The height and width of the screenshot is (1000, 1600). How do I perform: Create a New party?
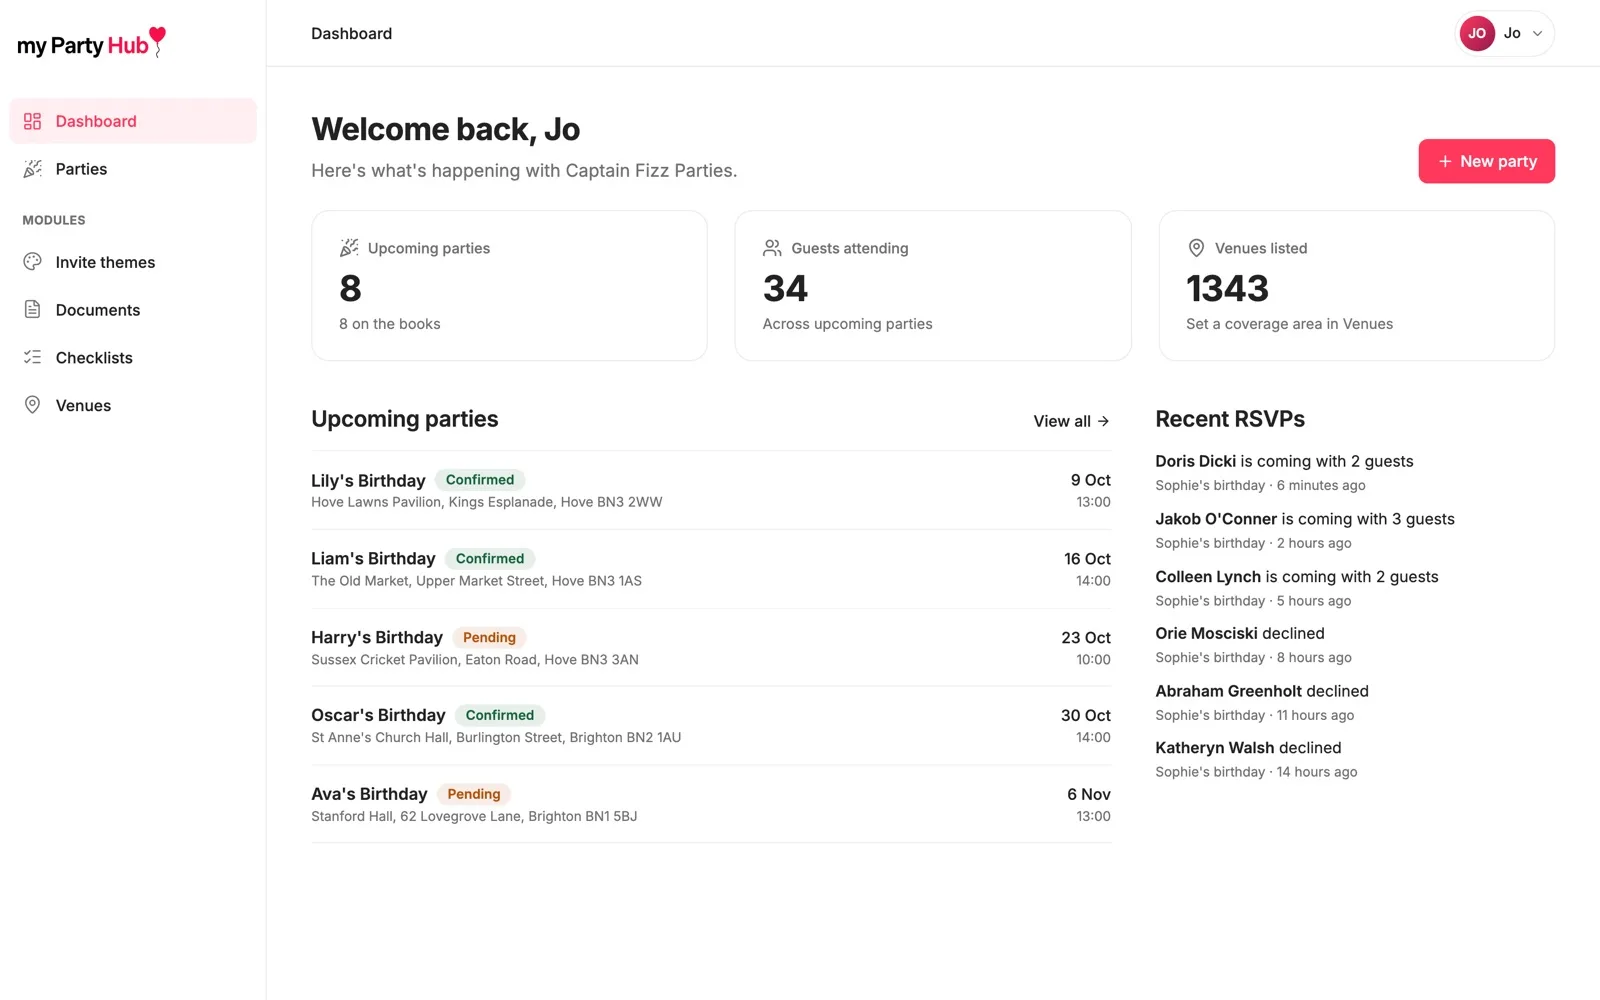point(1486,161)
